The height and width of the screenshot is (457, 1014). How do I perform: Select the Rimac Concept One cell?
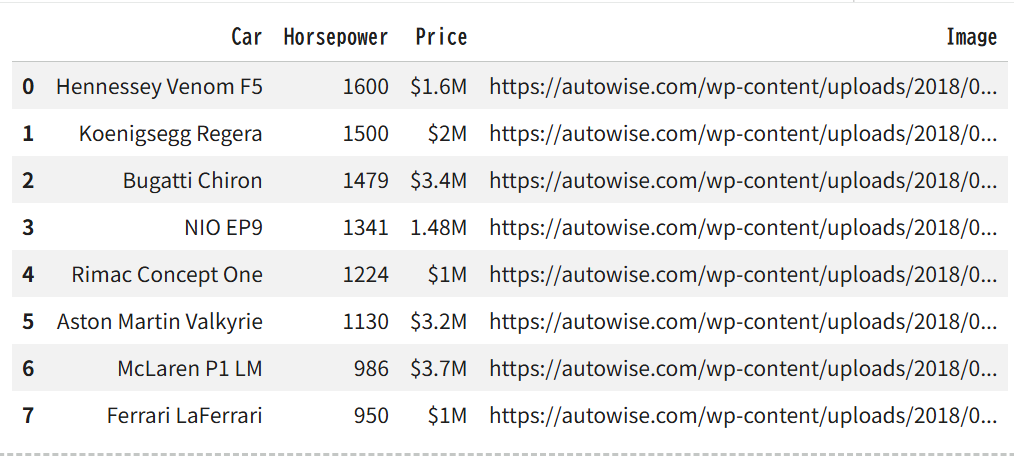[167, 275]
